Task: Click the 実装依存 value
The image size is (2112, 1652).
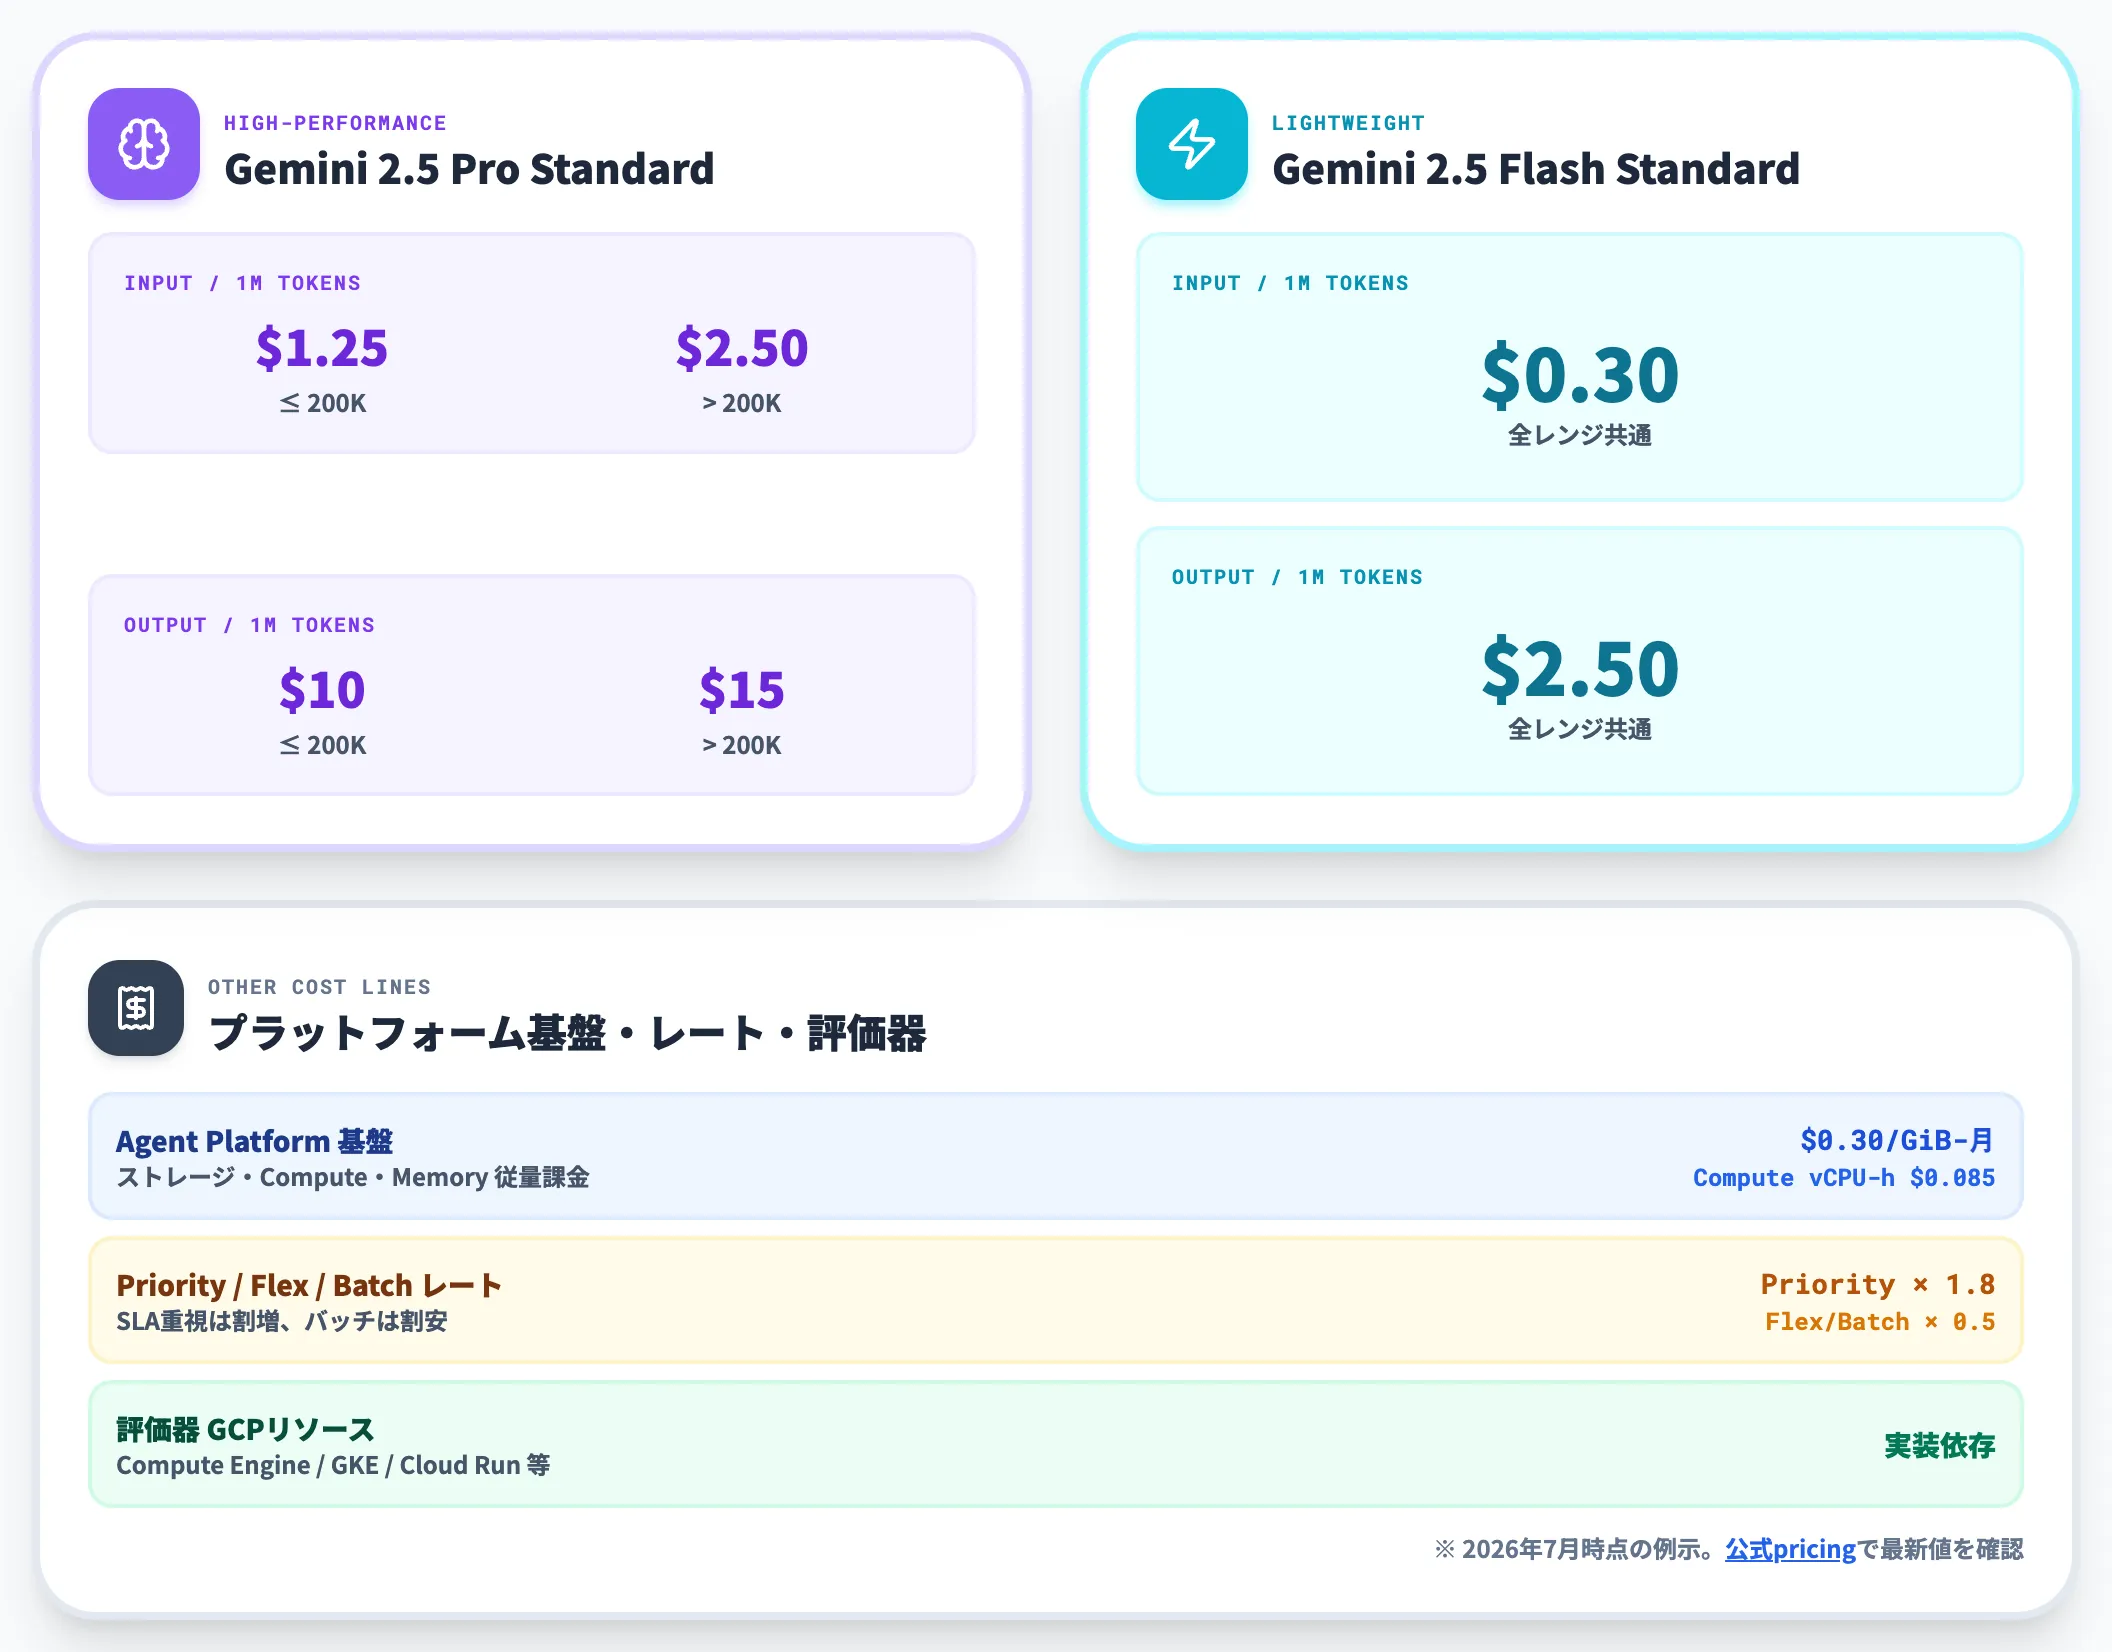Action: point(1940,1445)
